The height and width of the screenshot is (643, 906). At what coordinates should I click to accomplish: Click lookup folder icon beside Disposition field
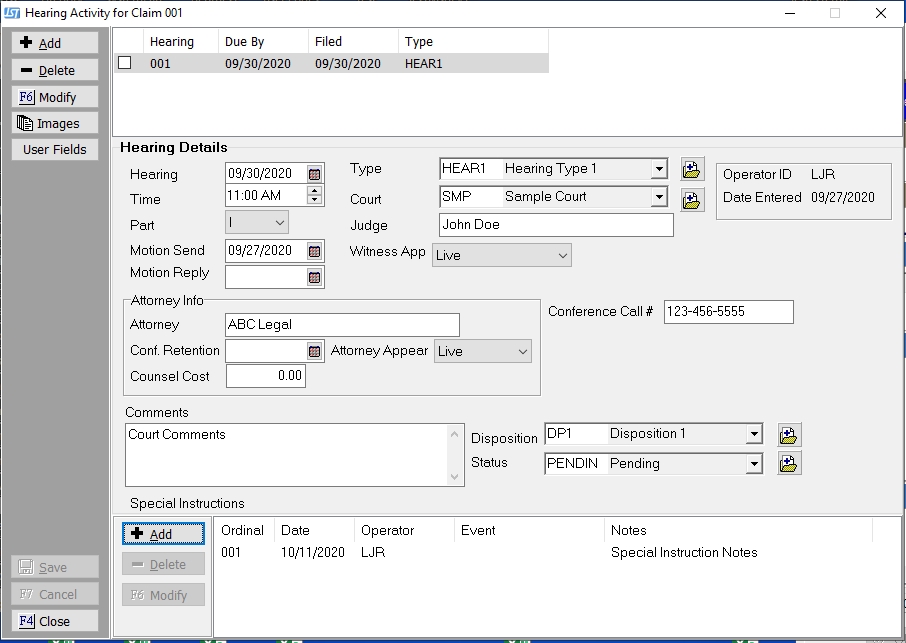[x=789, y=435]
